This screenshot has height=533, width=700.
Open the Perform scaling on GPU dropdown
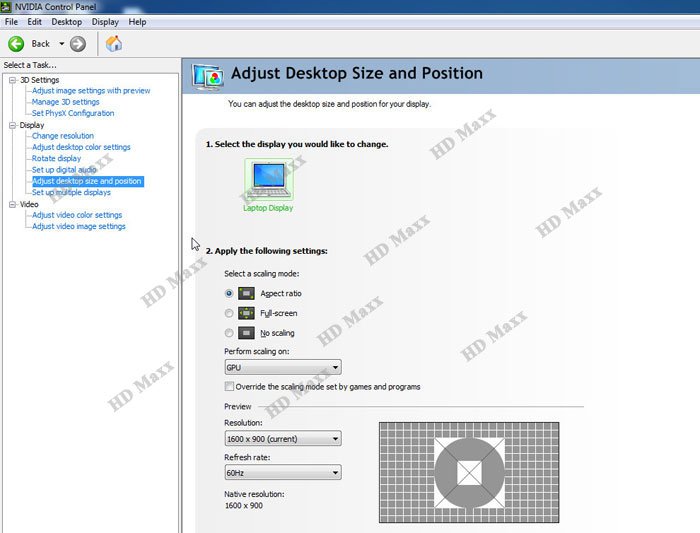pos(283,367)
